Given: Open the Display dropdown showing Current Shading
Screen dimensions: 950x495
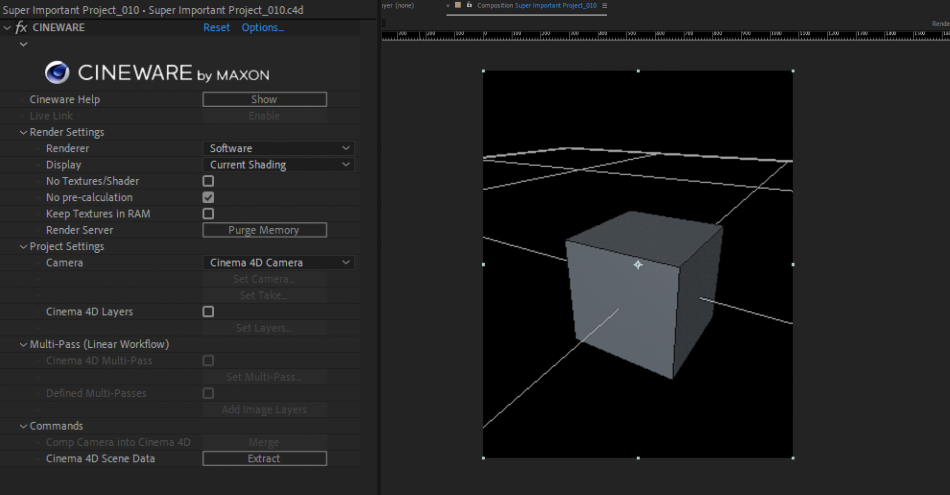Looking at the screenshot, I should 279,165.
